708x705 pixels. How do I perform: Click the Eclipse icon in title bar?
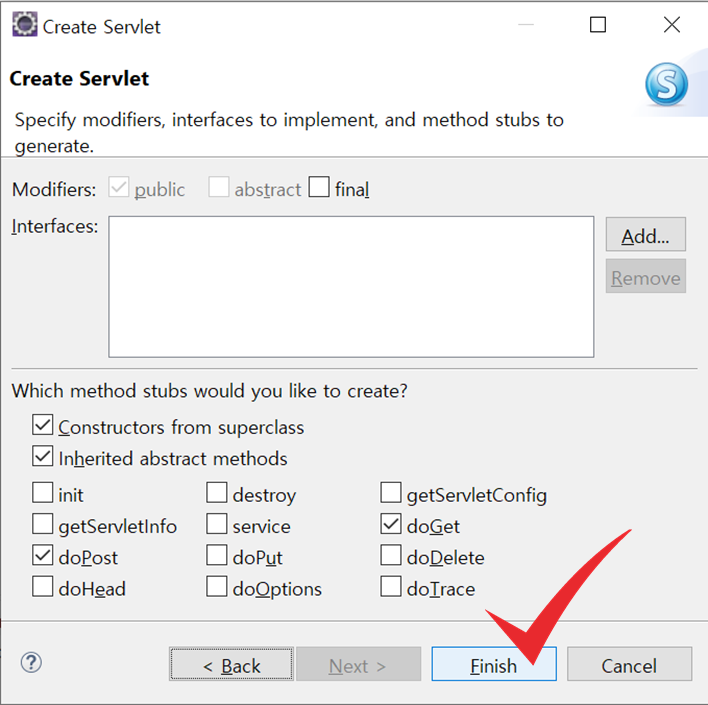point(24,24)
